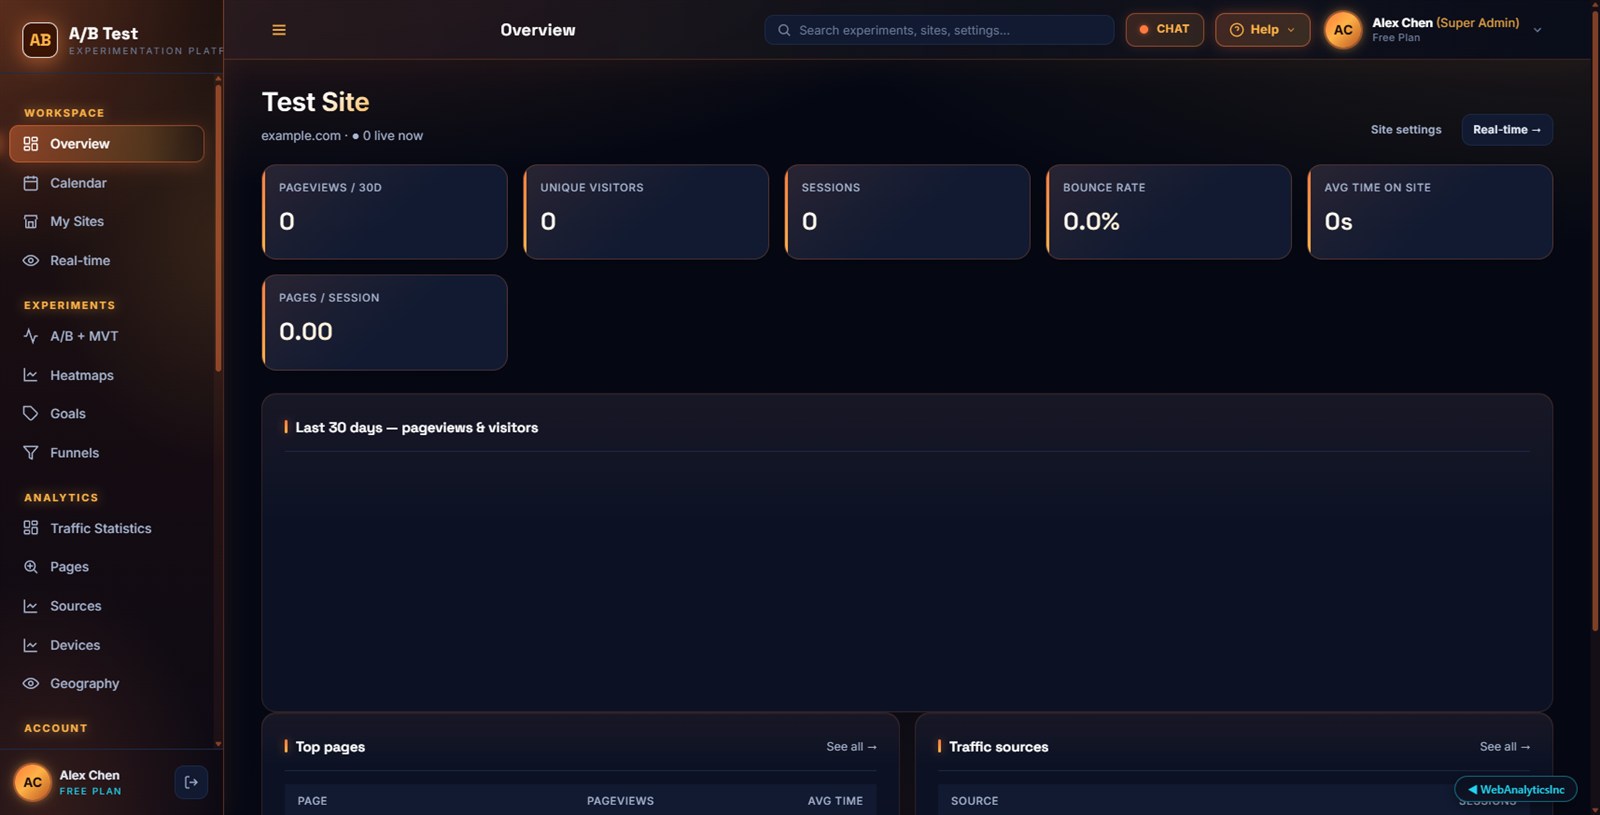Click the Funnels filter icon
This screenshot has width=1600, height=815.
click(x=31, y=452)
